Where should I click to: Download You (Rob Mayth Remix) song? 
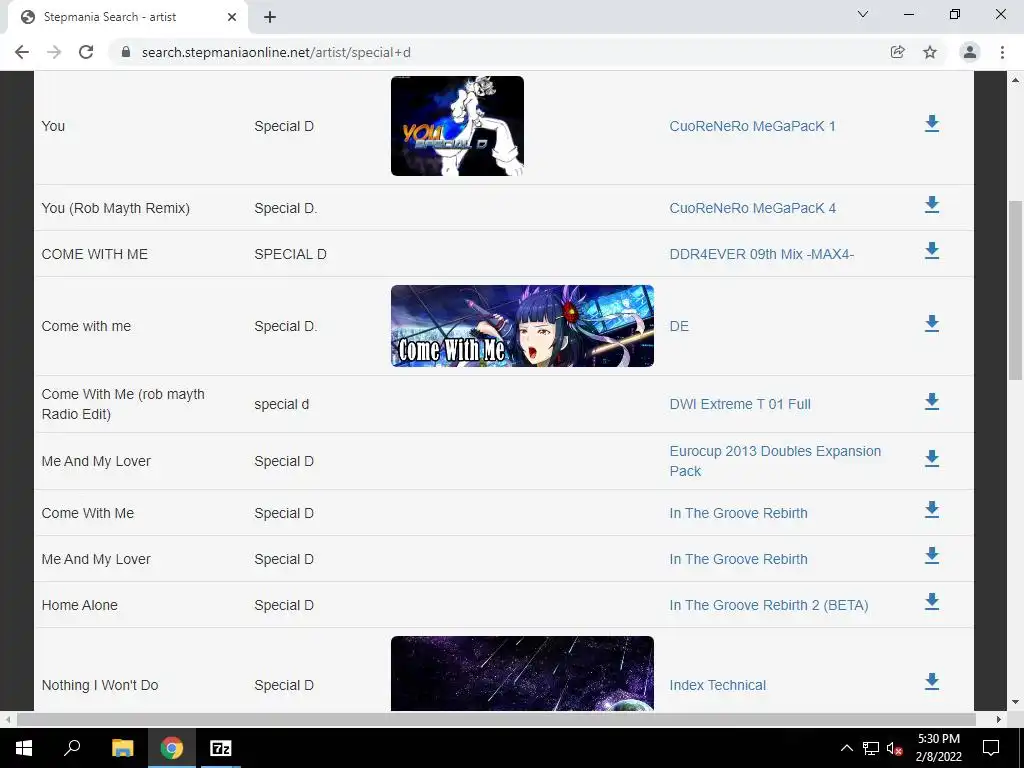pos(932,205)
